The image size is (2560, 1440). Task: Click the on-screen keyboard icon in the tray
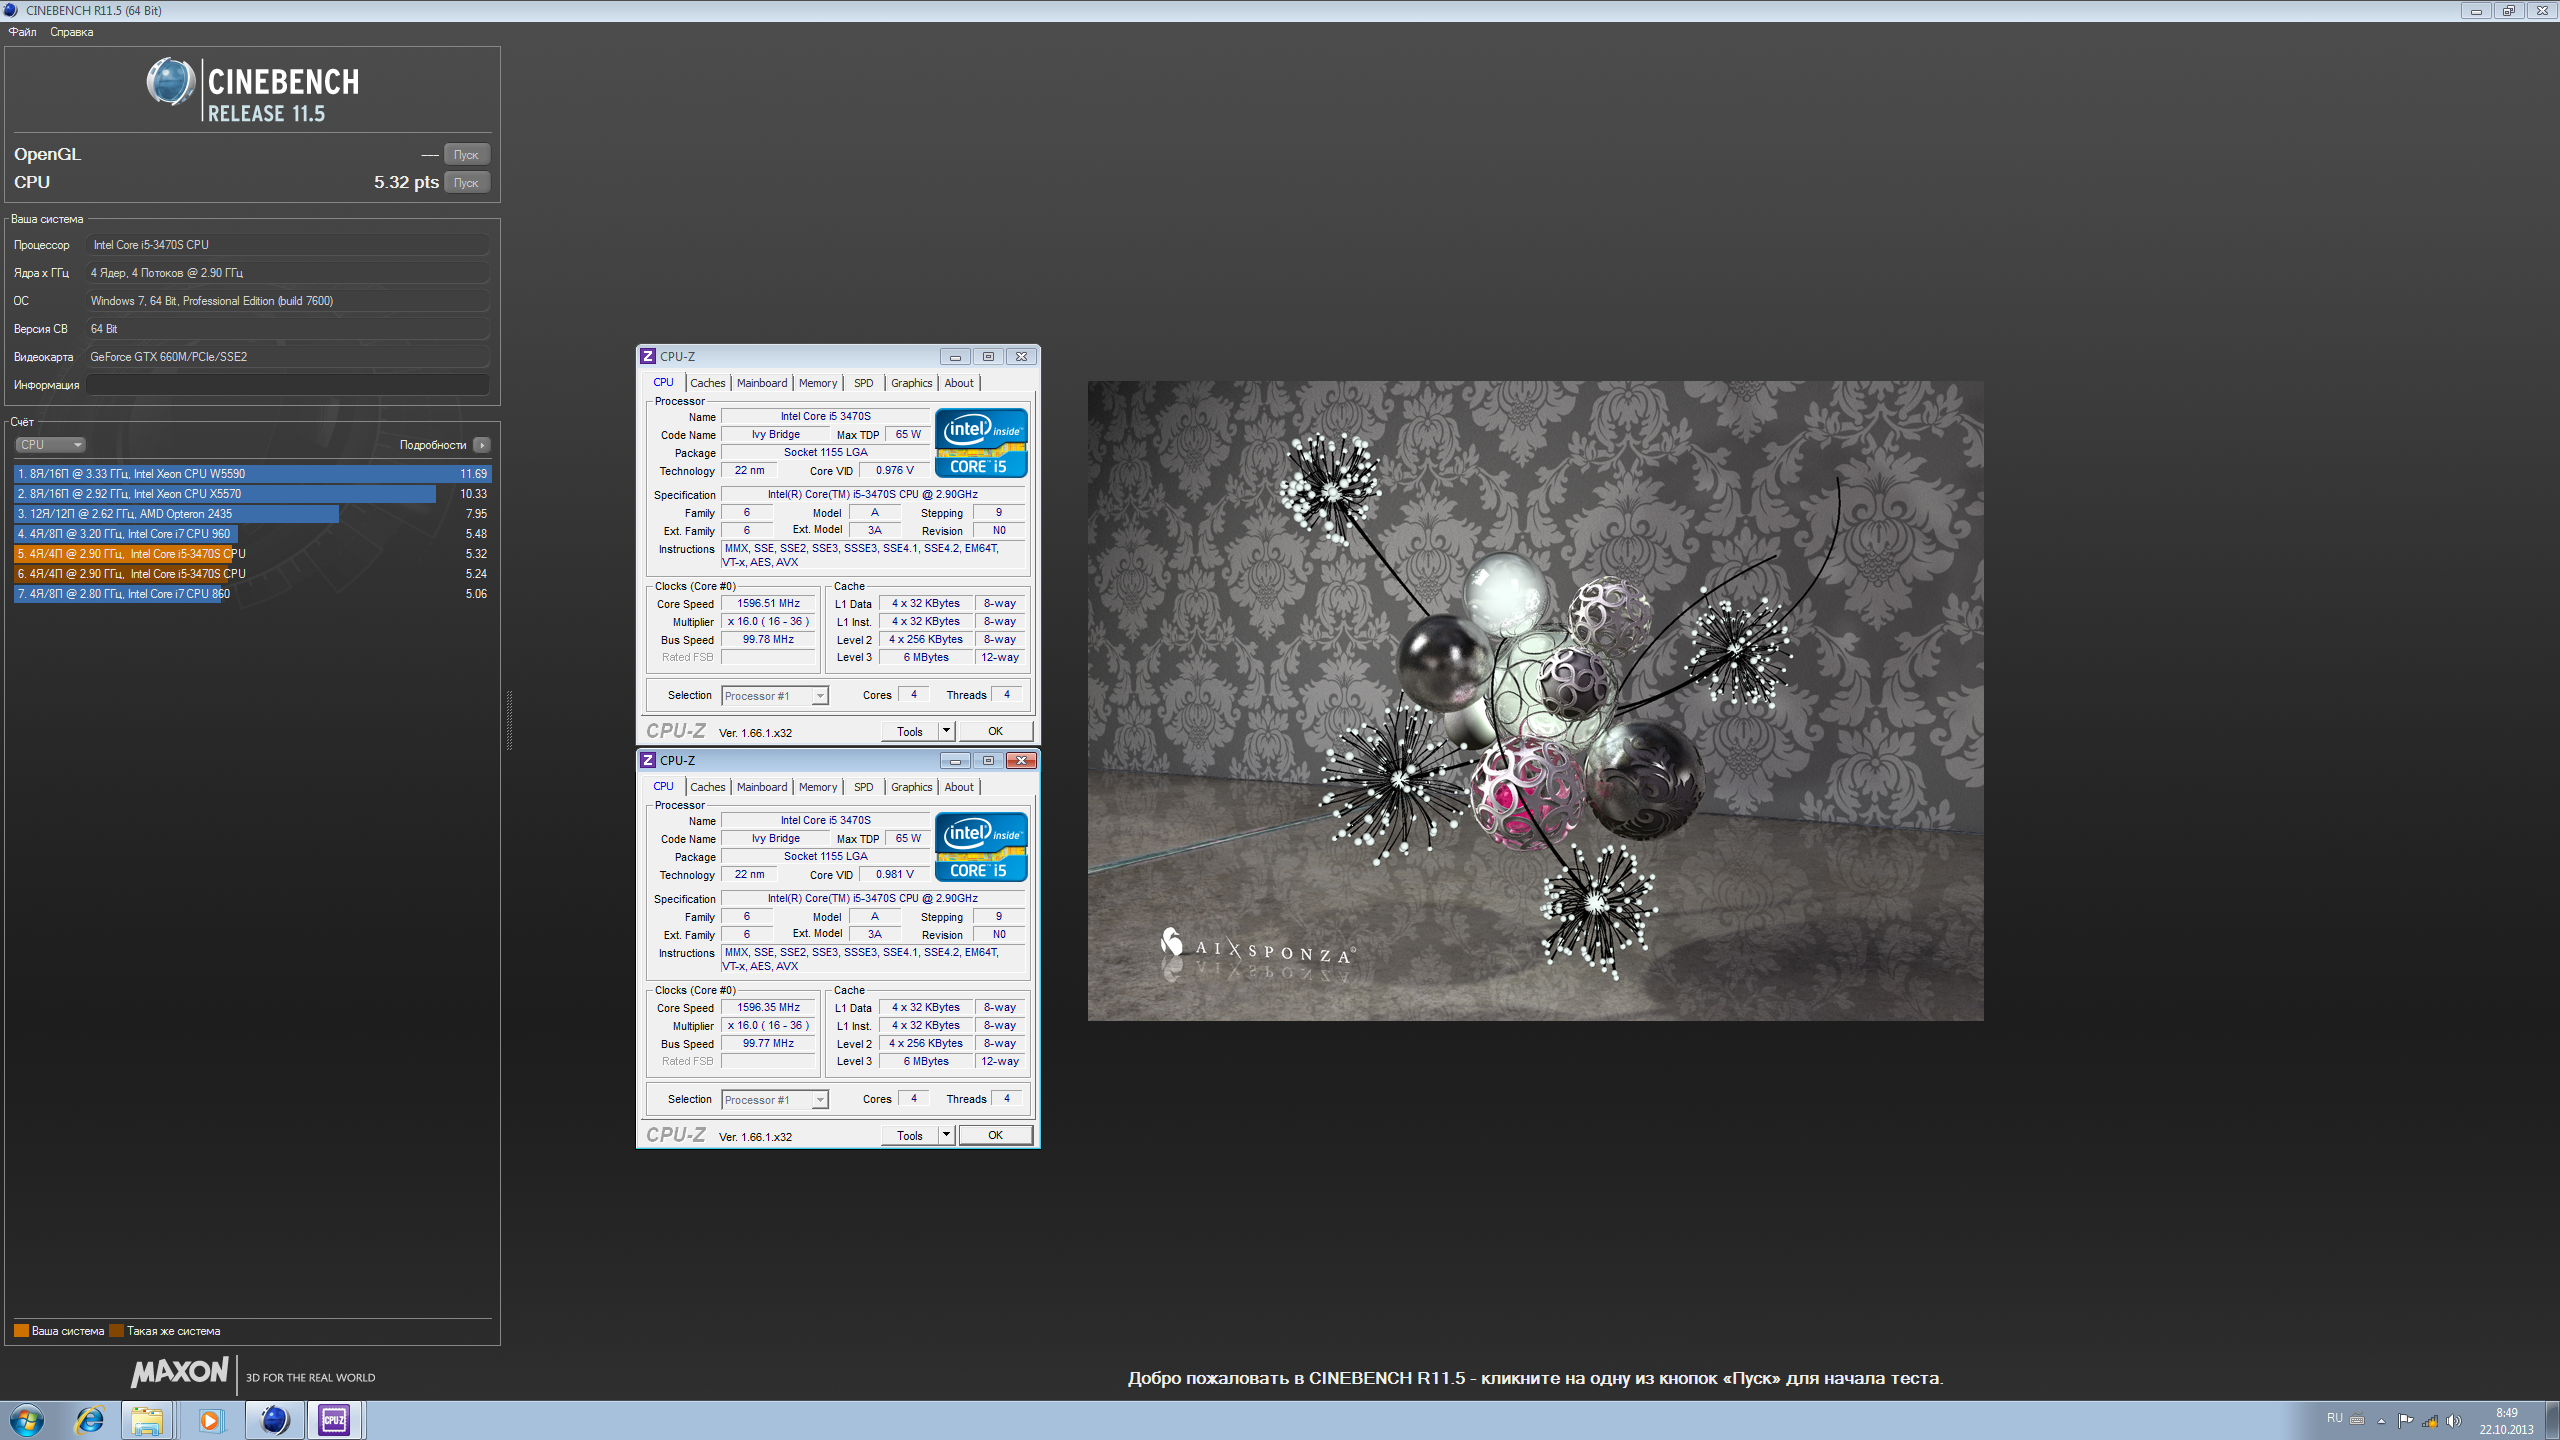(2357, 1420)
